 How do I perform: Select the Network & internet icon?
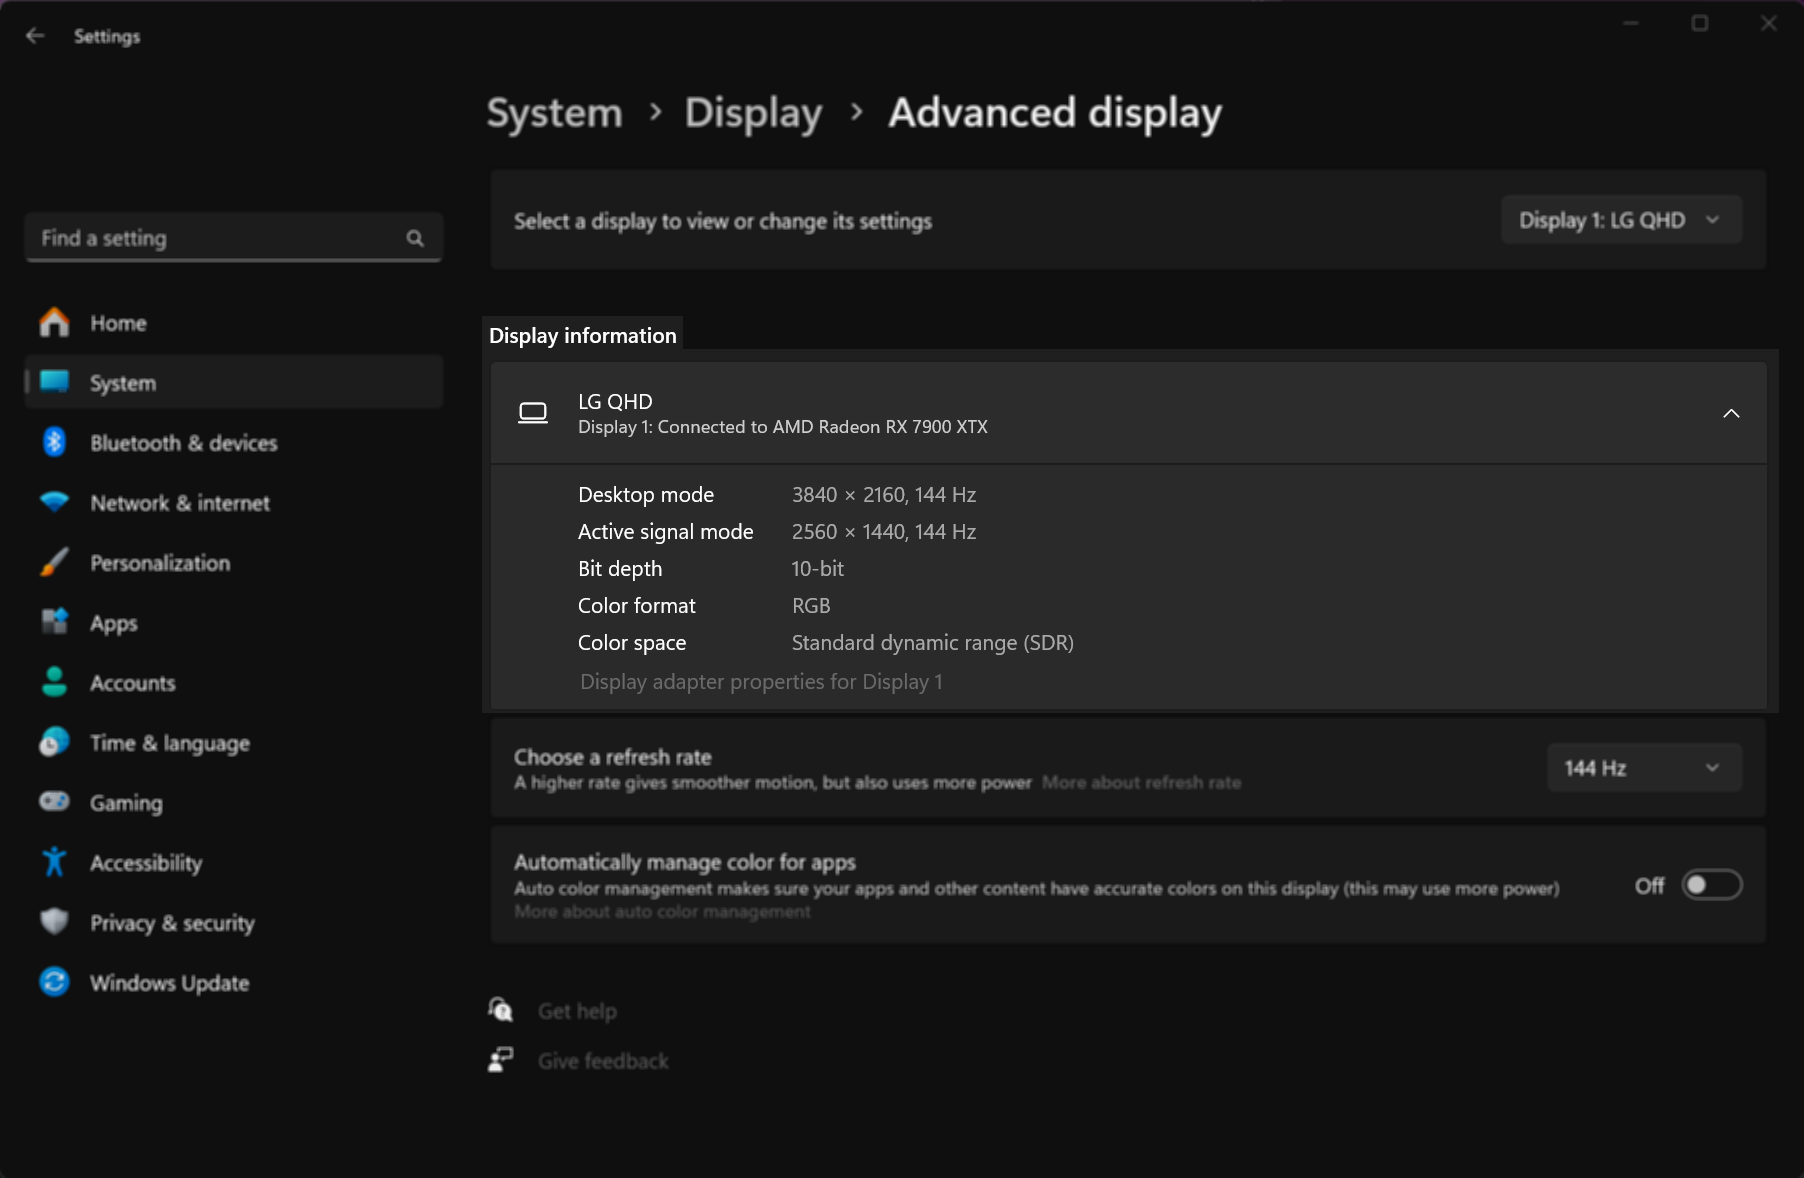pos(53,502)
